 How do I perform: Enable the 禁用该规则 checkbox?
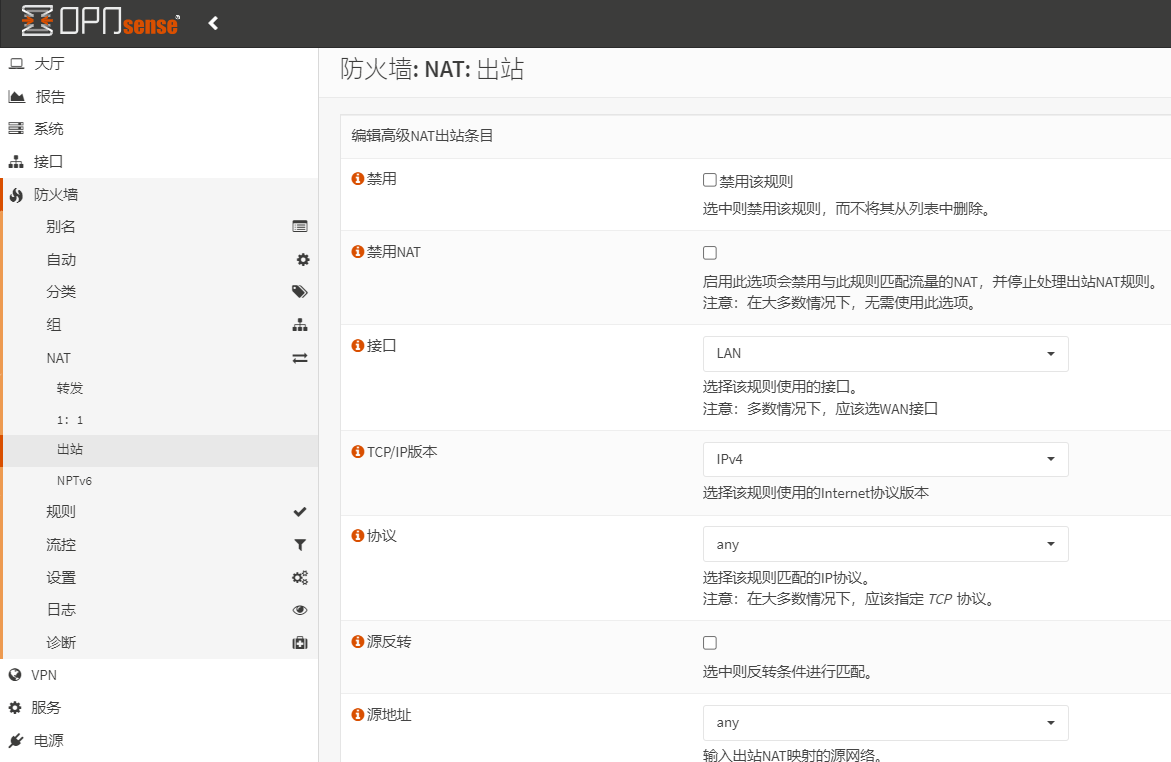coord(710,180)
